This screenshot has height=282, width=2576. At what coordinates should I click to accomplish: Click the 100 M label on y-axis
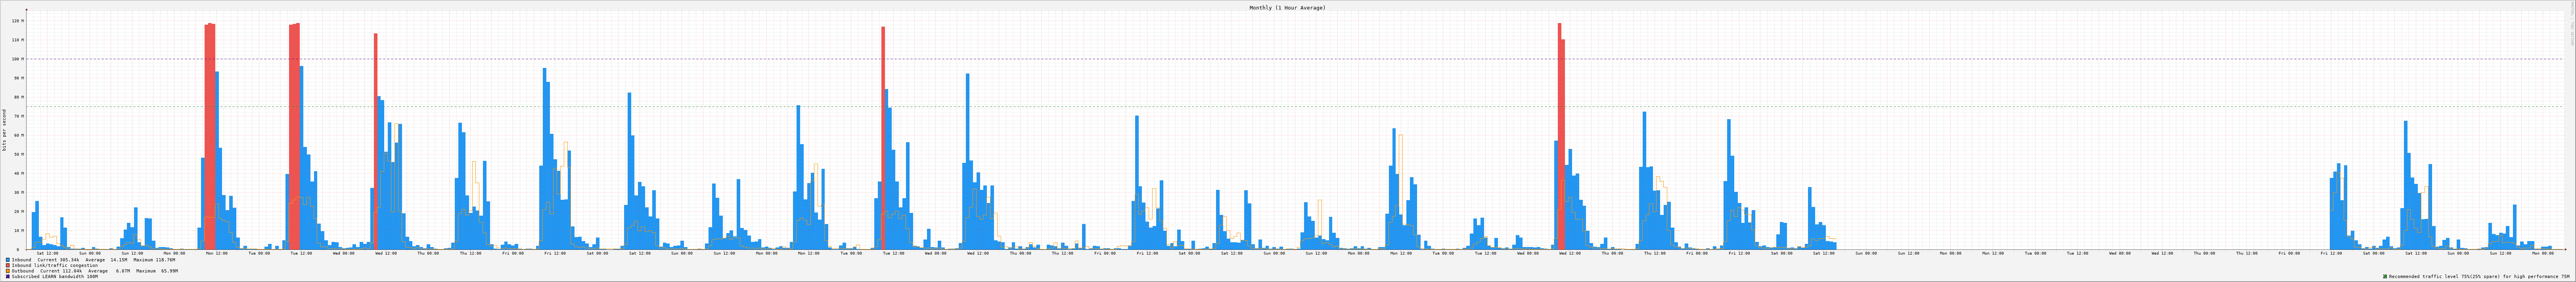click(x=17, y=59)
